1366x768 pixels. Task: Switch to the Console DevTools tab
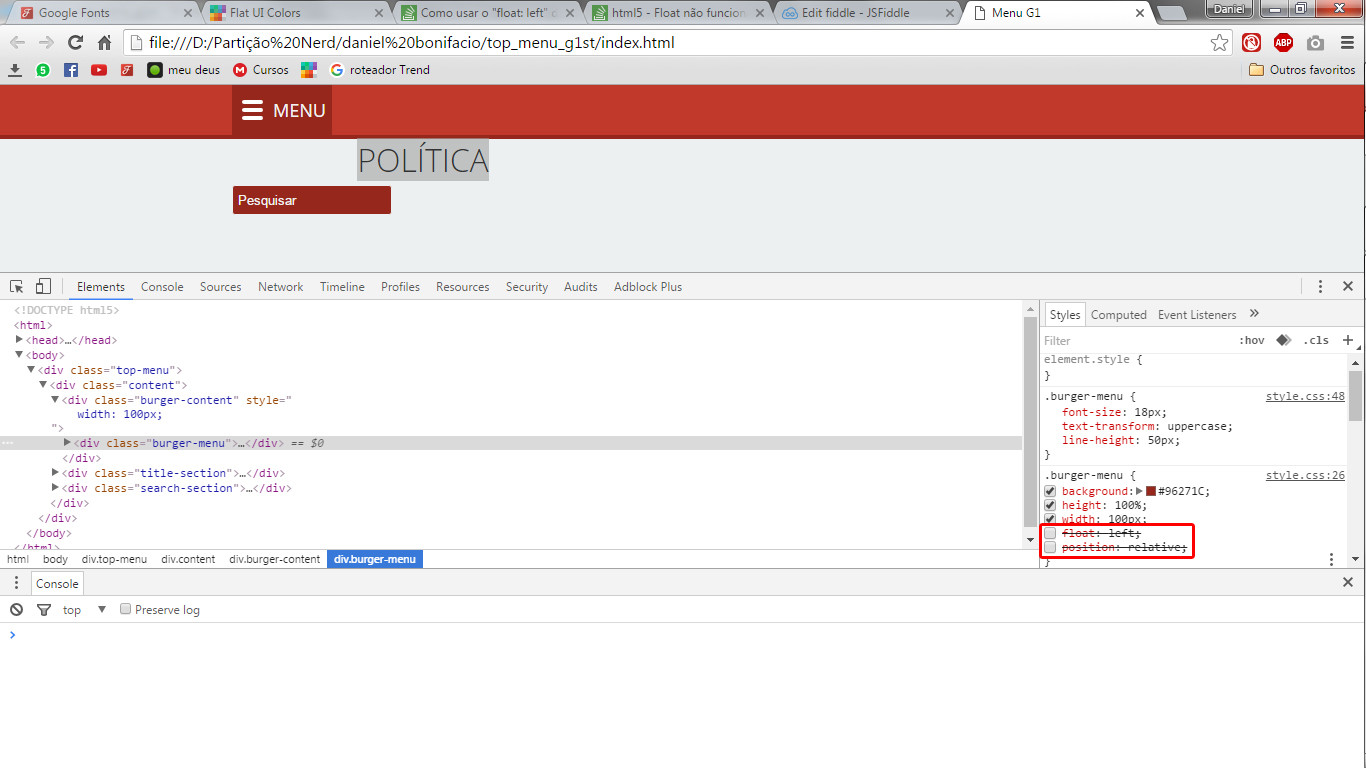coord(162,286)
